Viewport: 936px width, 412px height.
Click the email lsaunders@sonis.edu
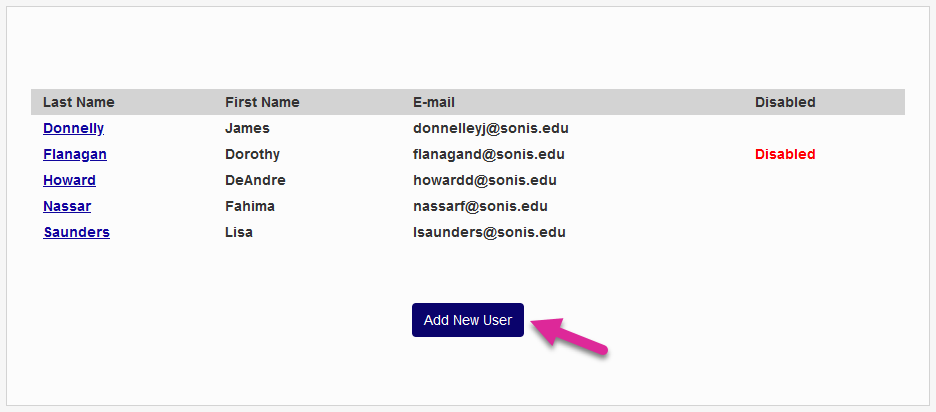[489, 232]
